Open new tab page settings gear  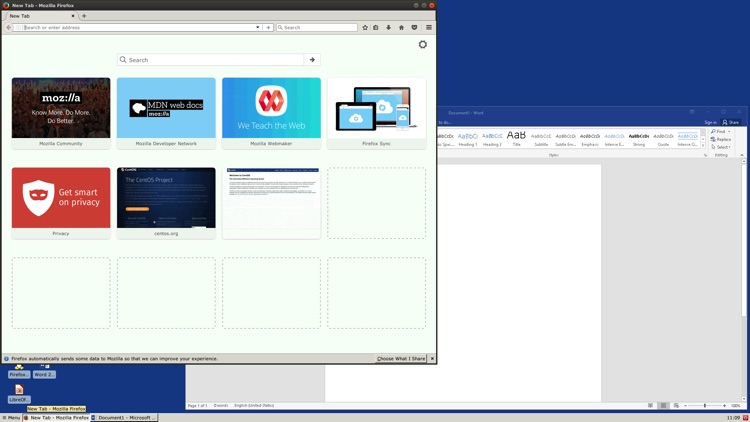pos(422,44)
